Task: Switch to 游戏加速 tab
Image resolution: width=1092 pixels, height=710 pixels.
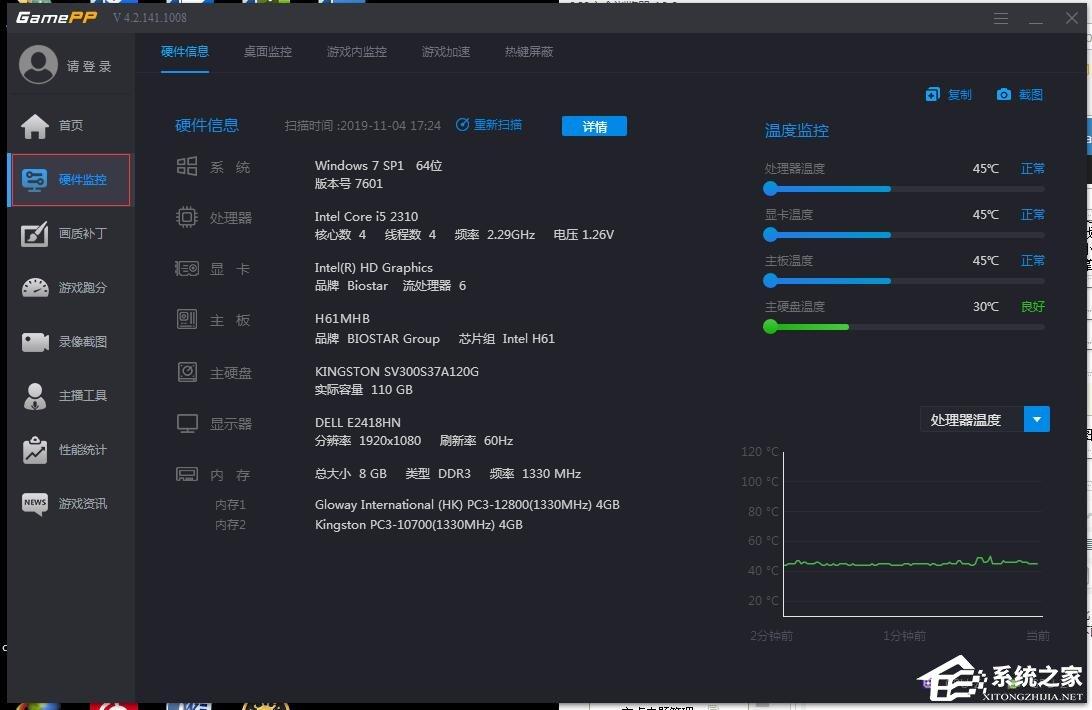Action: pyautogui.click(x=446, y=52)
